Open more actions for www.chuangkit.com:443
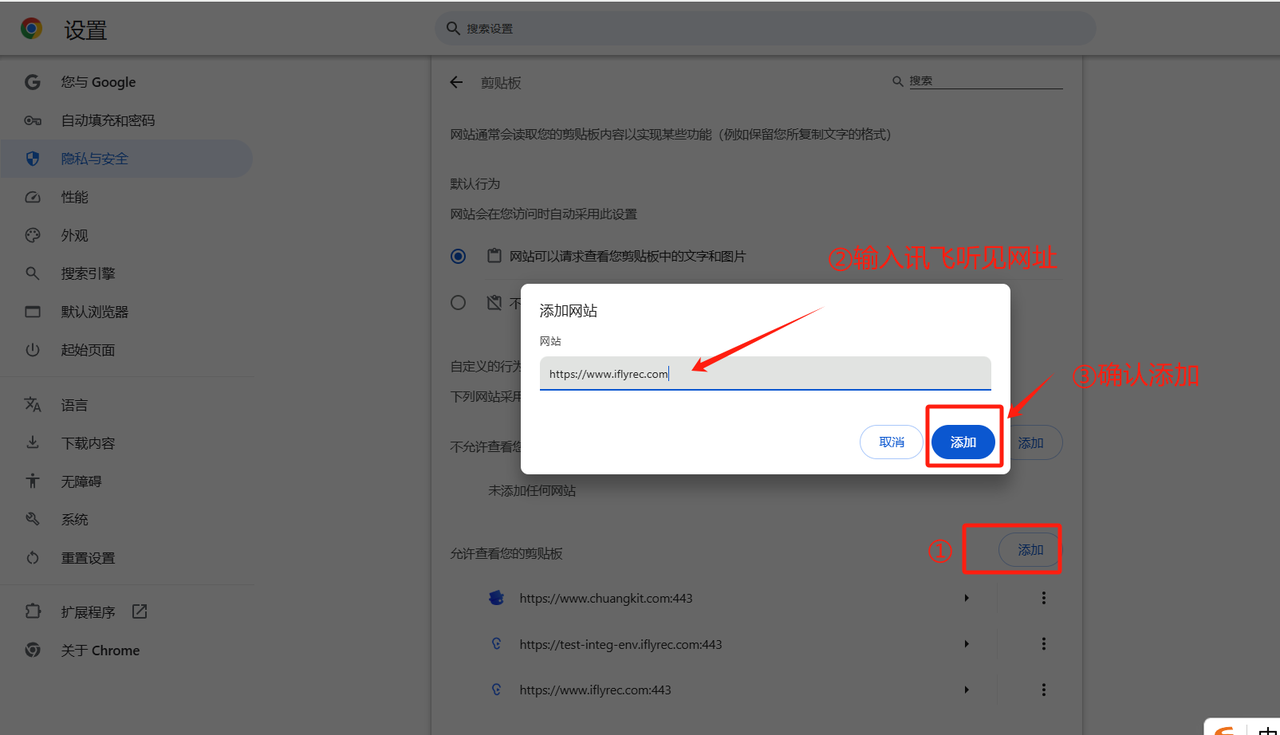The image size is (1280, 735). click(x=1044, y=598)
